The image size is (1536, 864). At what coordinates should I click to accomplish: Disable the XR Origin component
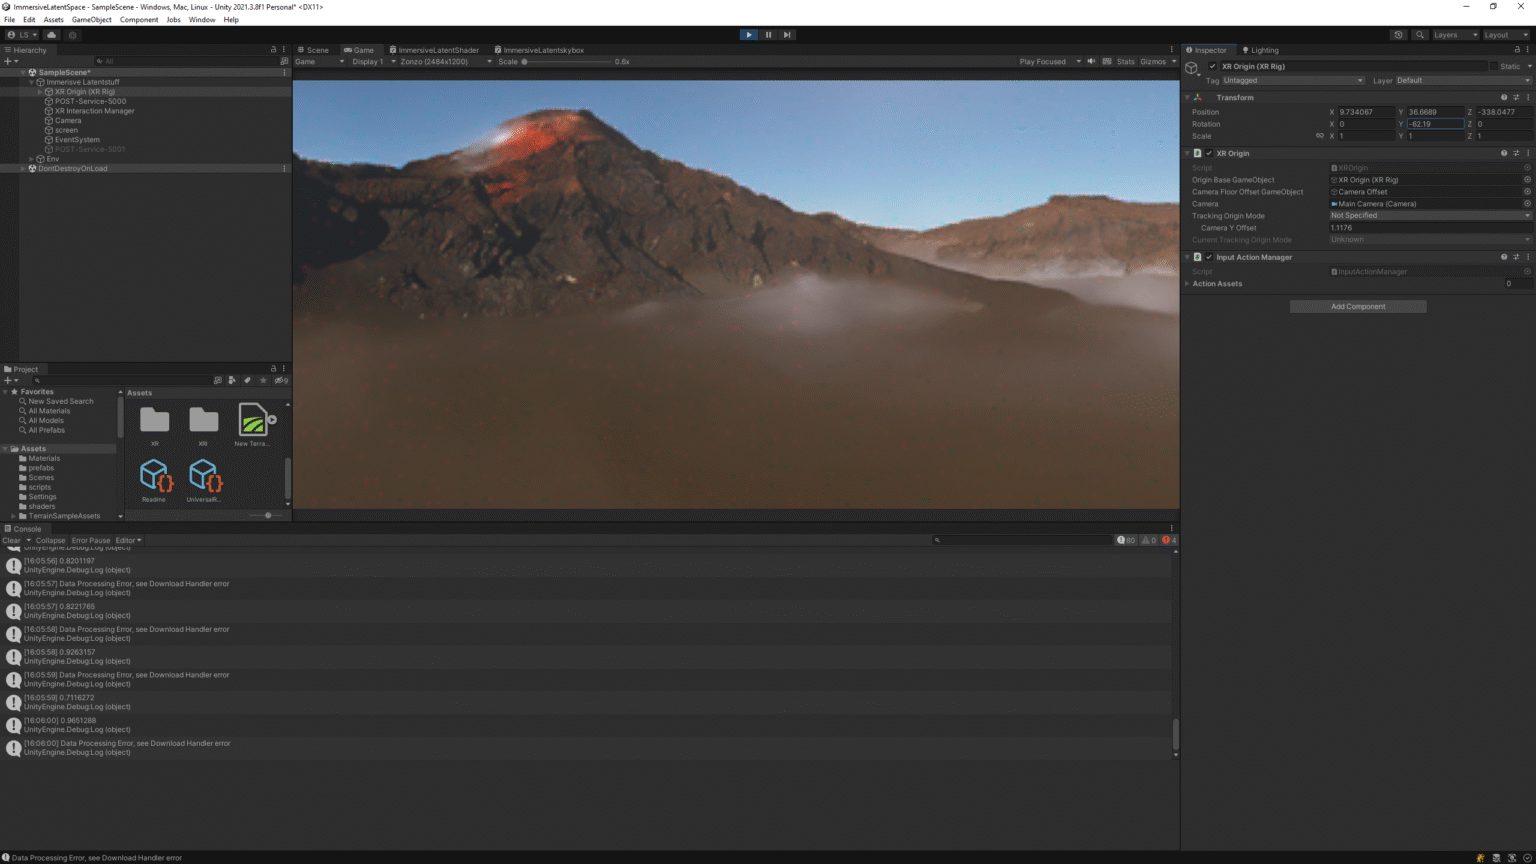pyautogui.click(x=1209, y=153)
